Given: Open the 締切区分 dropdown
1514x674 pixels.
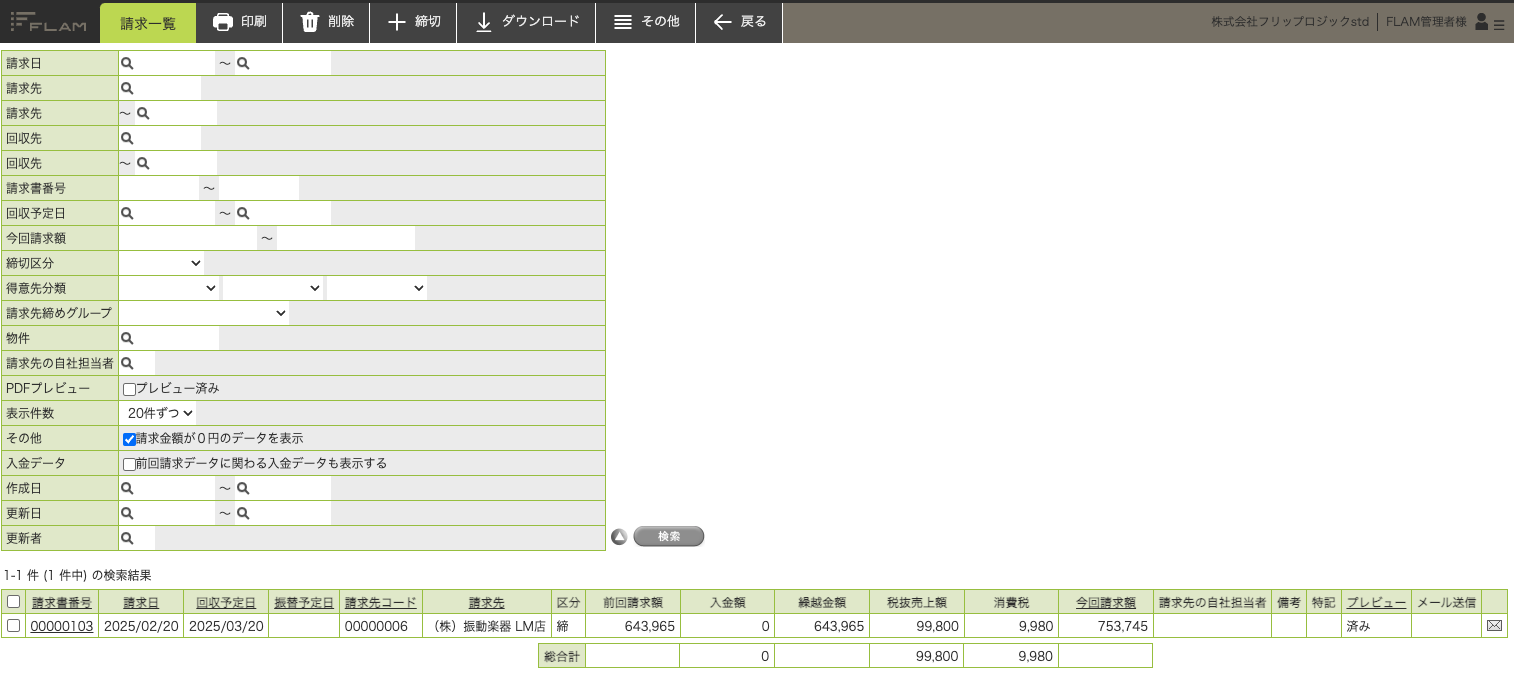Looking at the screenshot, I should 161,263.
